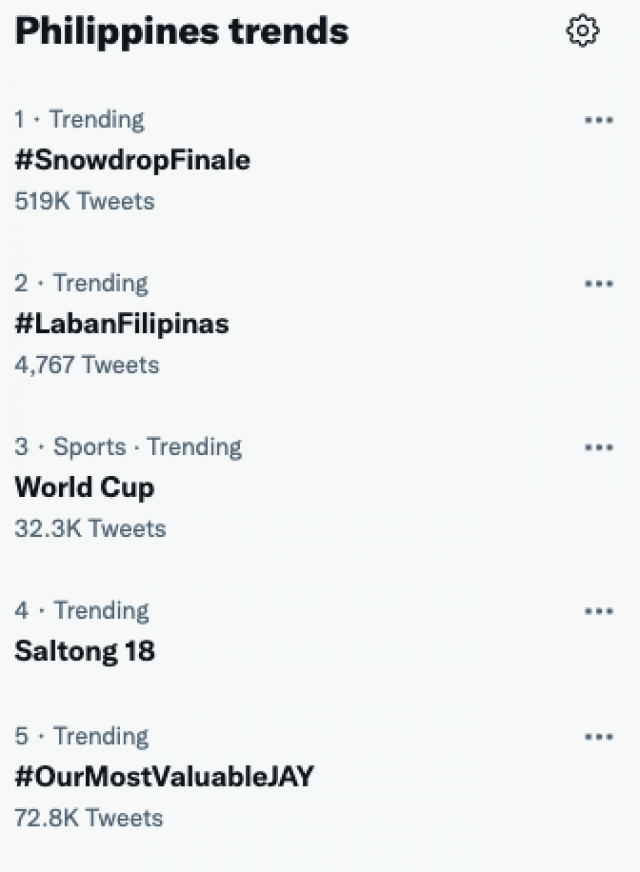The height and width of the screenshot is (872, 640).
Task: Go to the #OurMostValuableJAY hashtag
Action: point(164,776)
